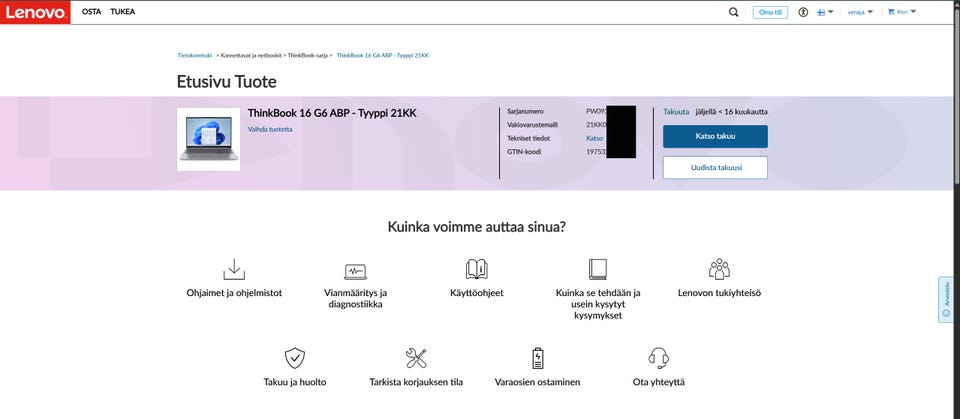Open Ohjaimet ja ohjelmistot download icon

click(234, 270)
